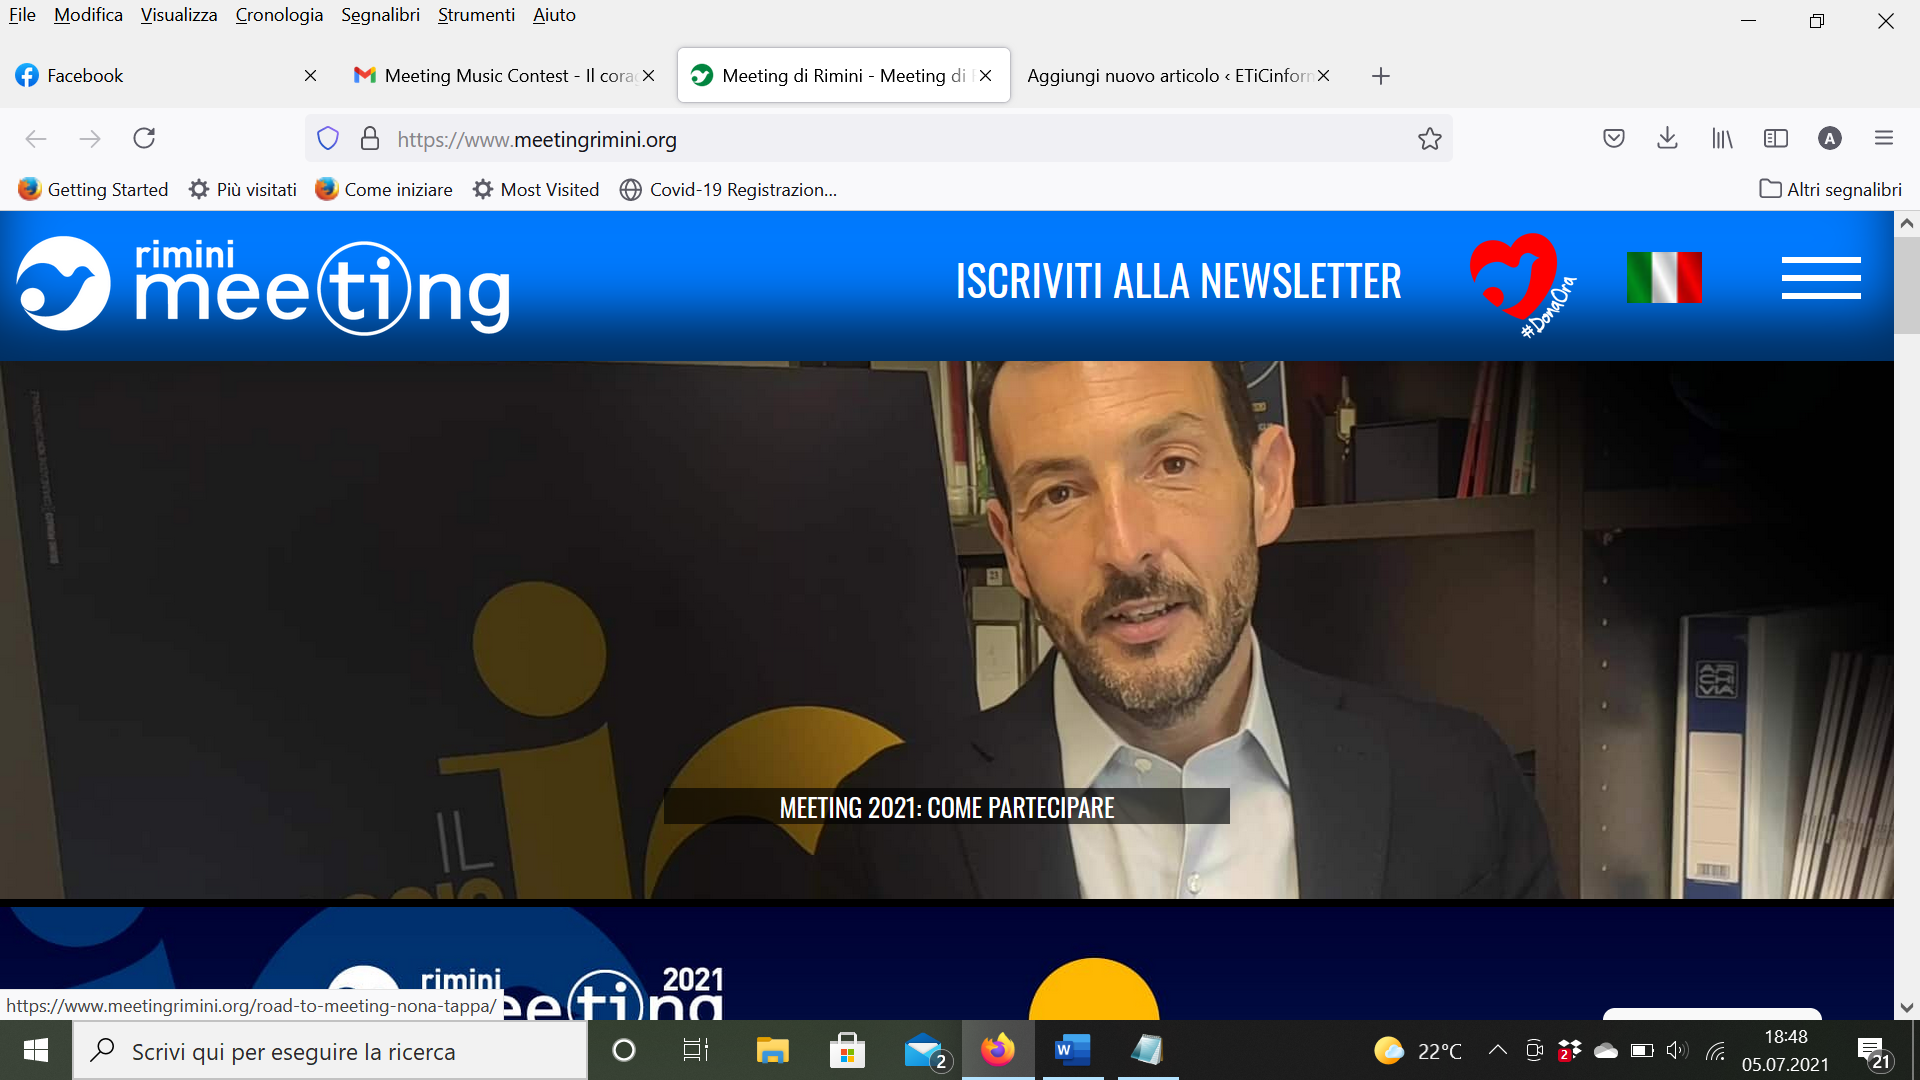Open the Aiuto menu
The height and width of the screenshot is (1080, 1920).
[554, 15]
